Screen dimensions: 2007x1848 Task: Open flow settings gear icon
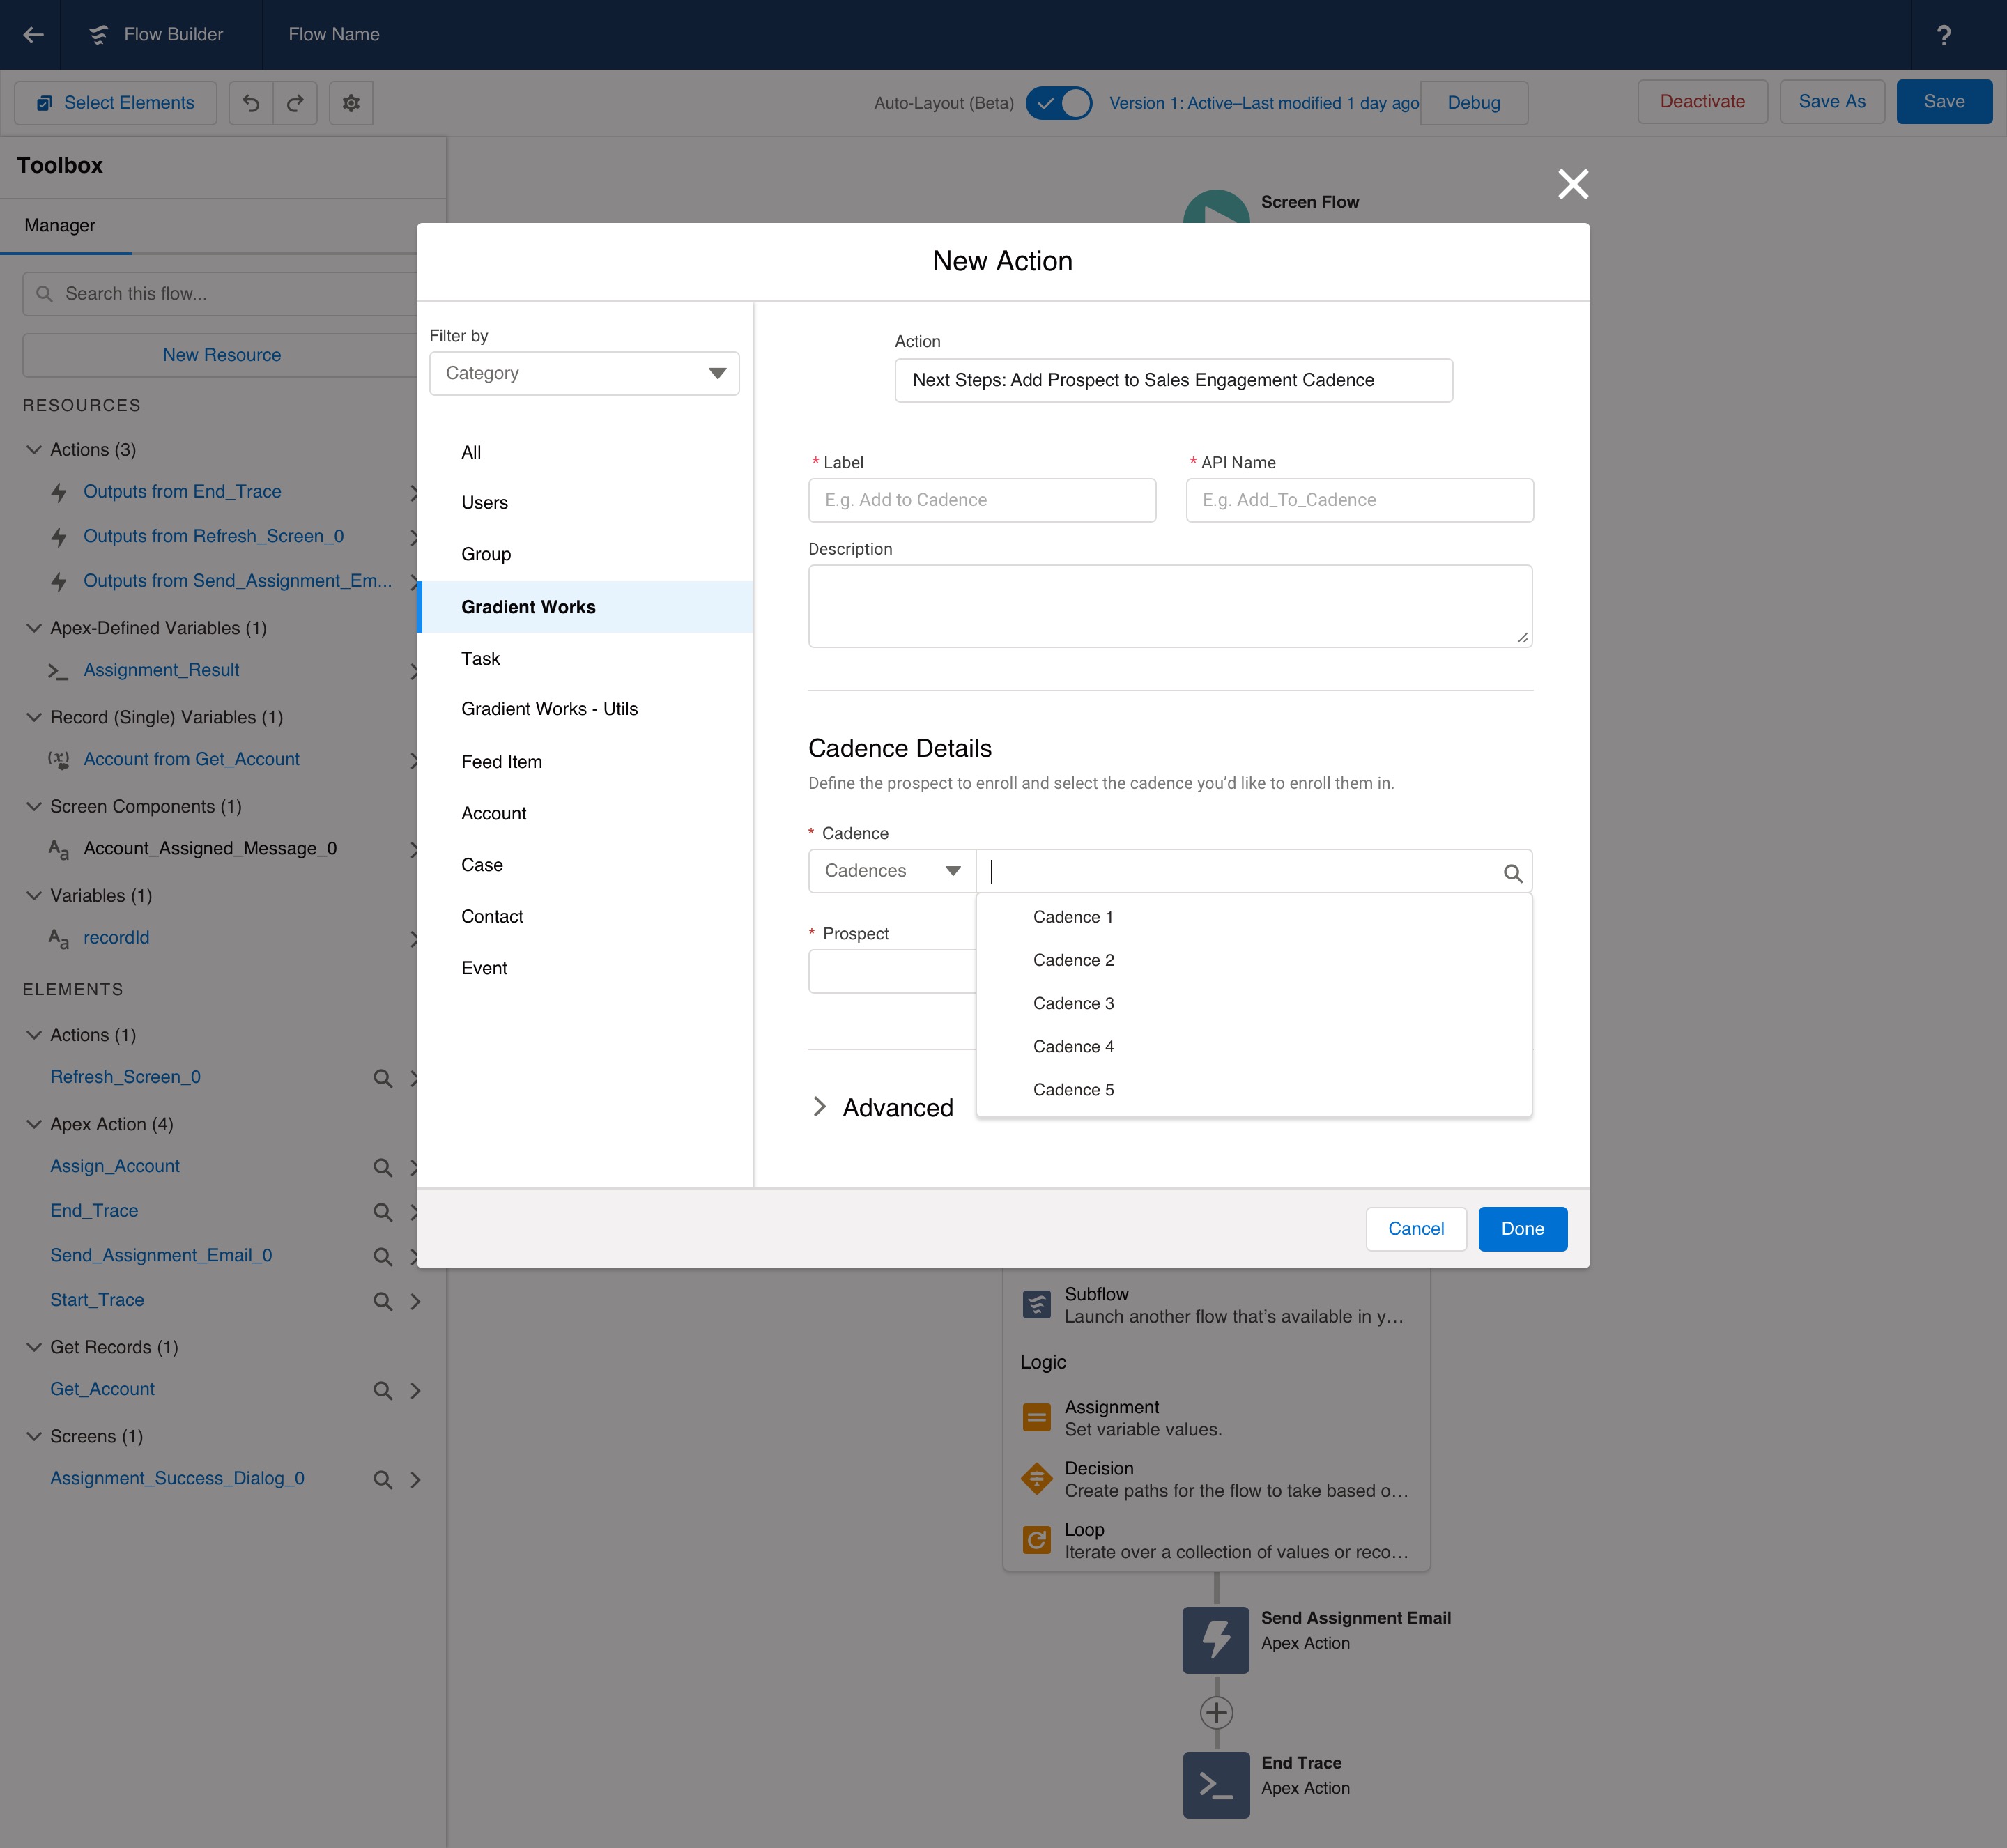pyautogui.click(x=351, y=103)
